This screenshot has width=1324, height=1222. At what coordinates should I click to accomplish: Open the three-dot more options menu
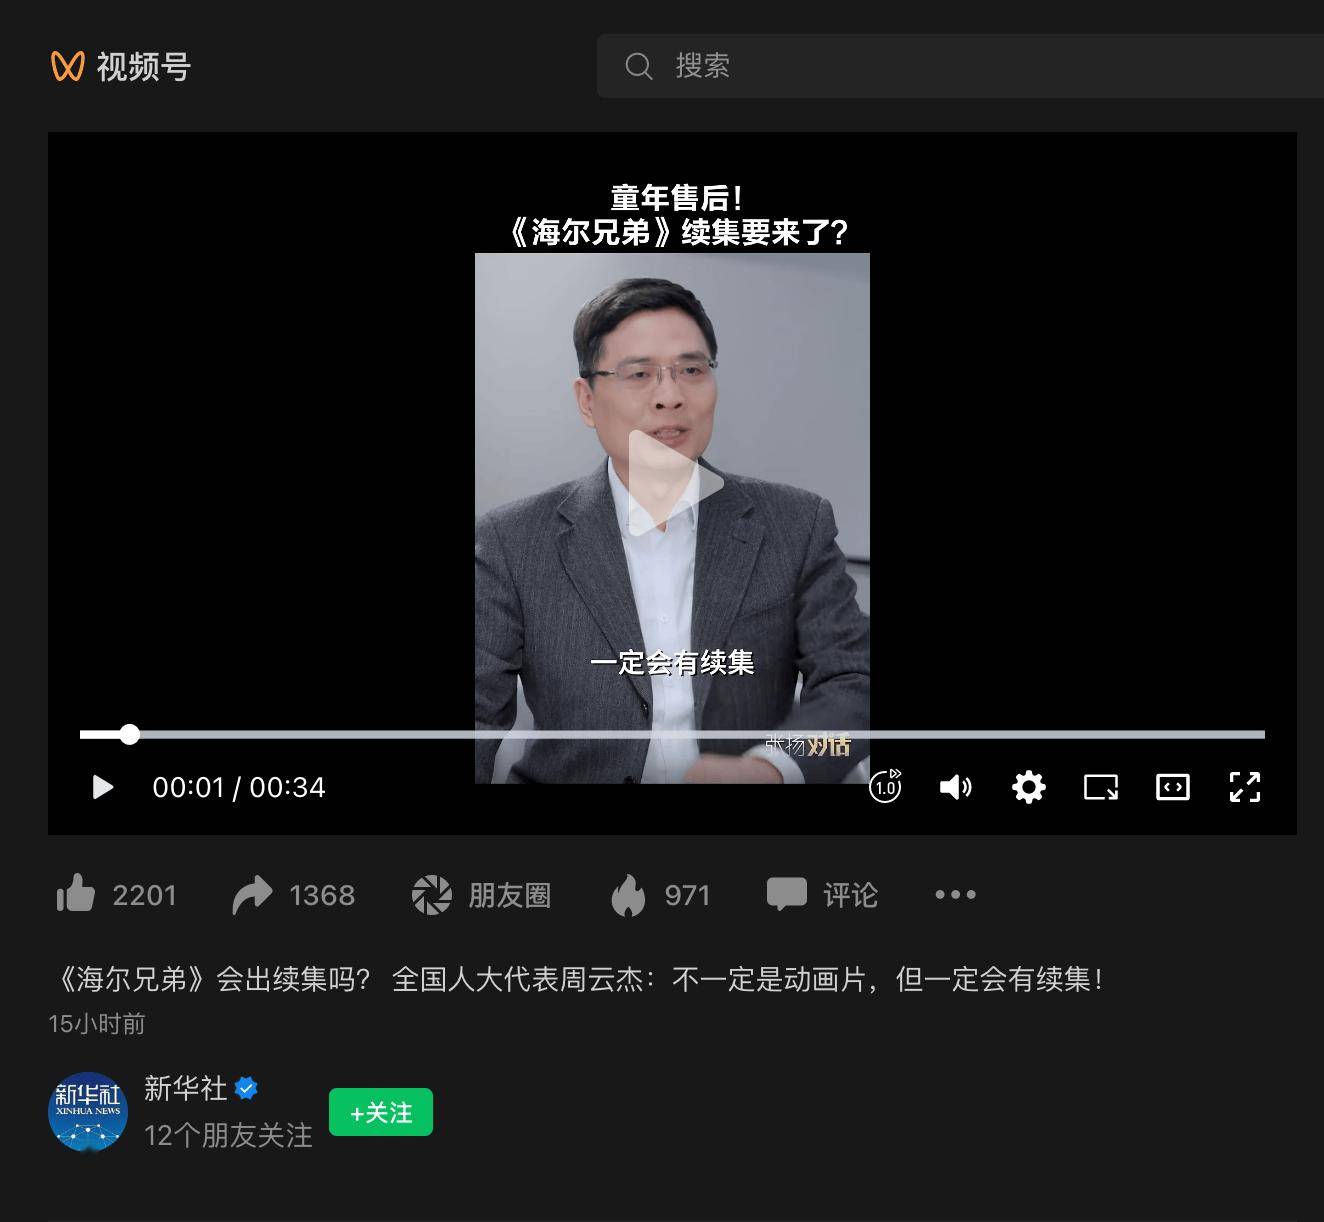pos(955,894)
